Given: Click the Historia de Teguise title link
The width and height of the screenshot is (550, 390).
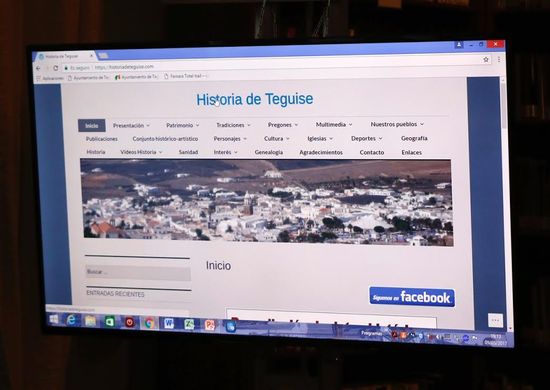Looking at the screenshot, I should pyautogui.click(x=255, y=99).
